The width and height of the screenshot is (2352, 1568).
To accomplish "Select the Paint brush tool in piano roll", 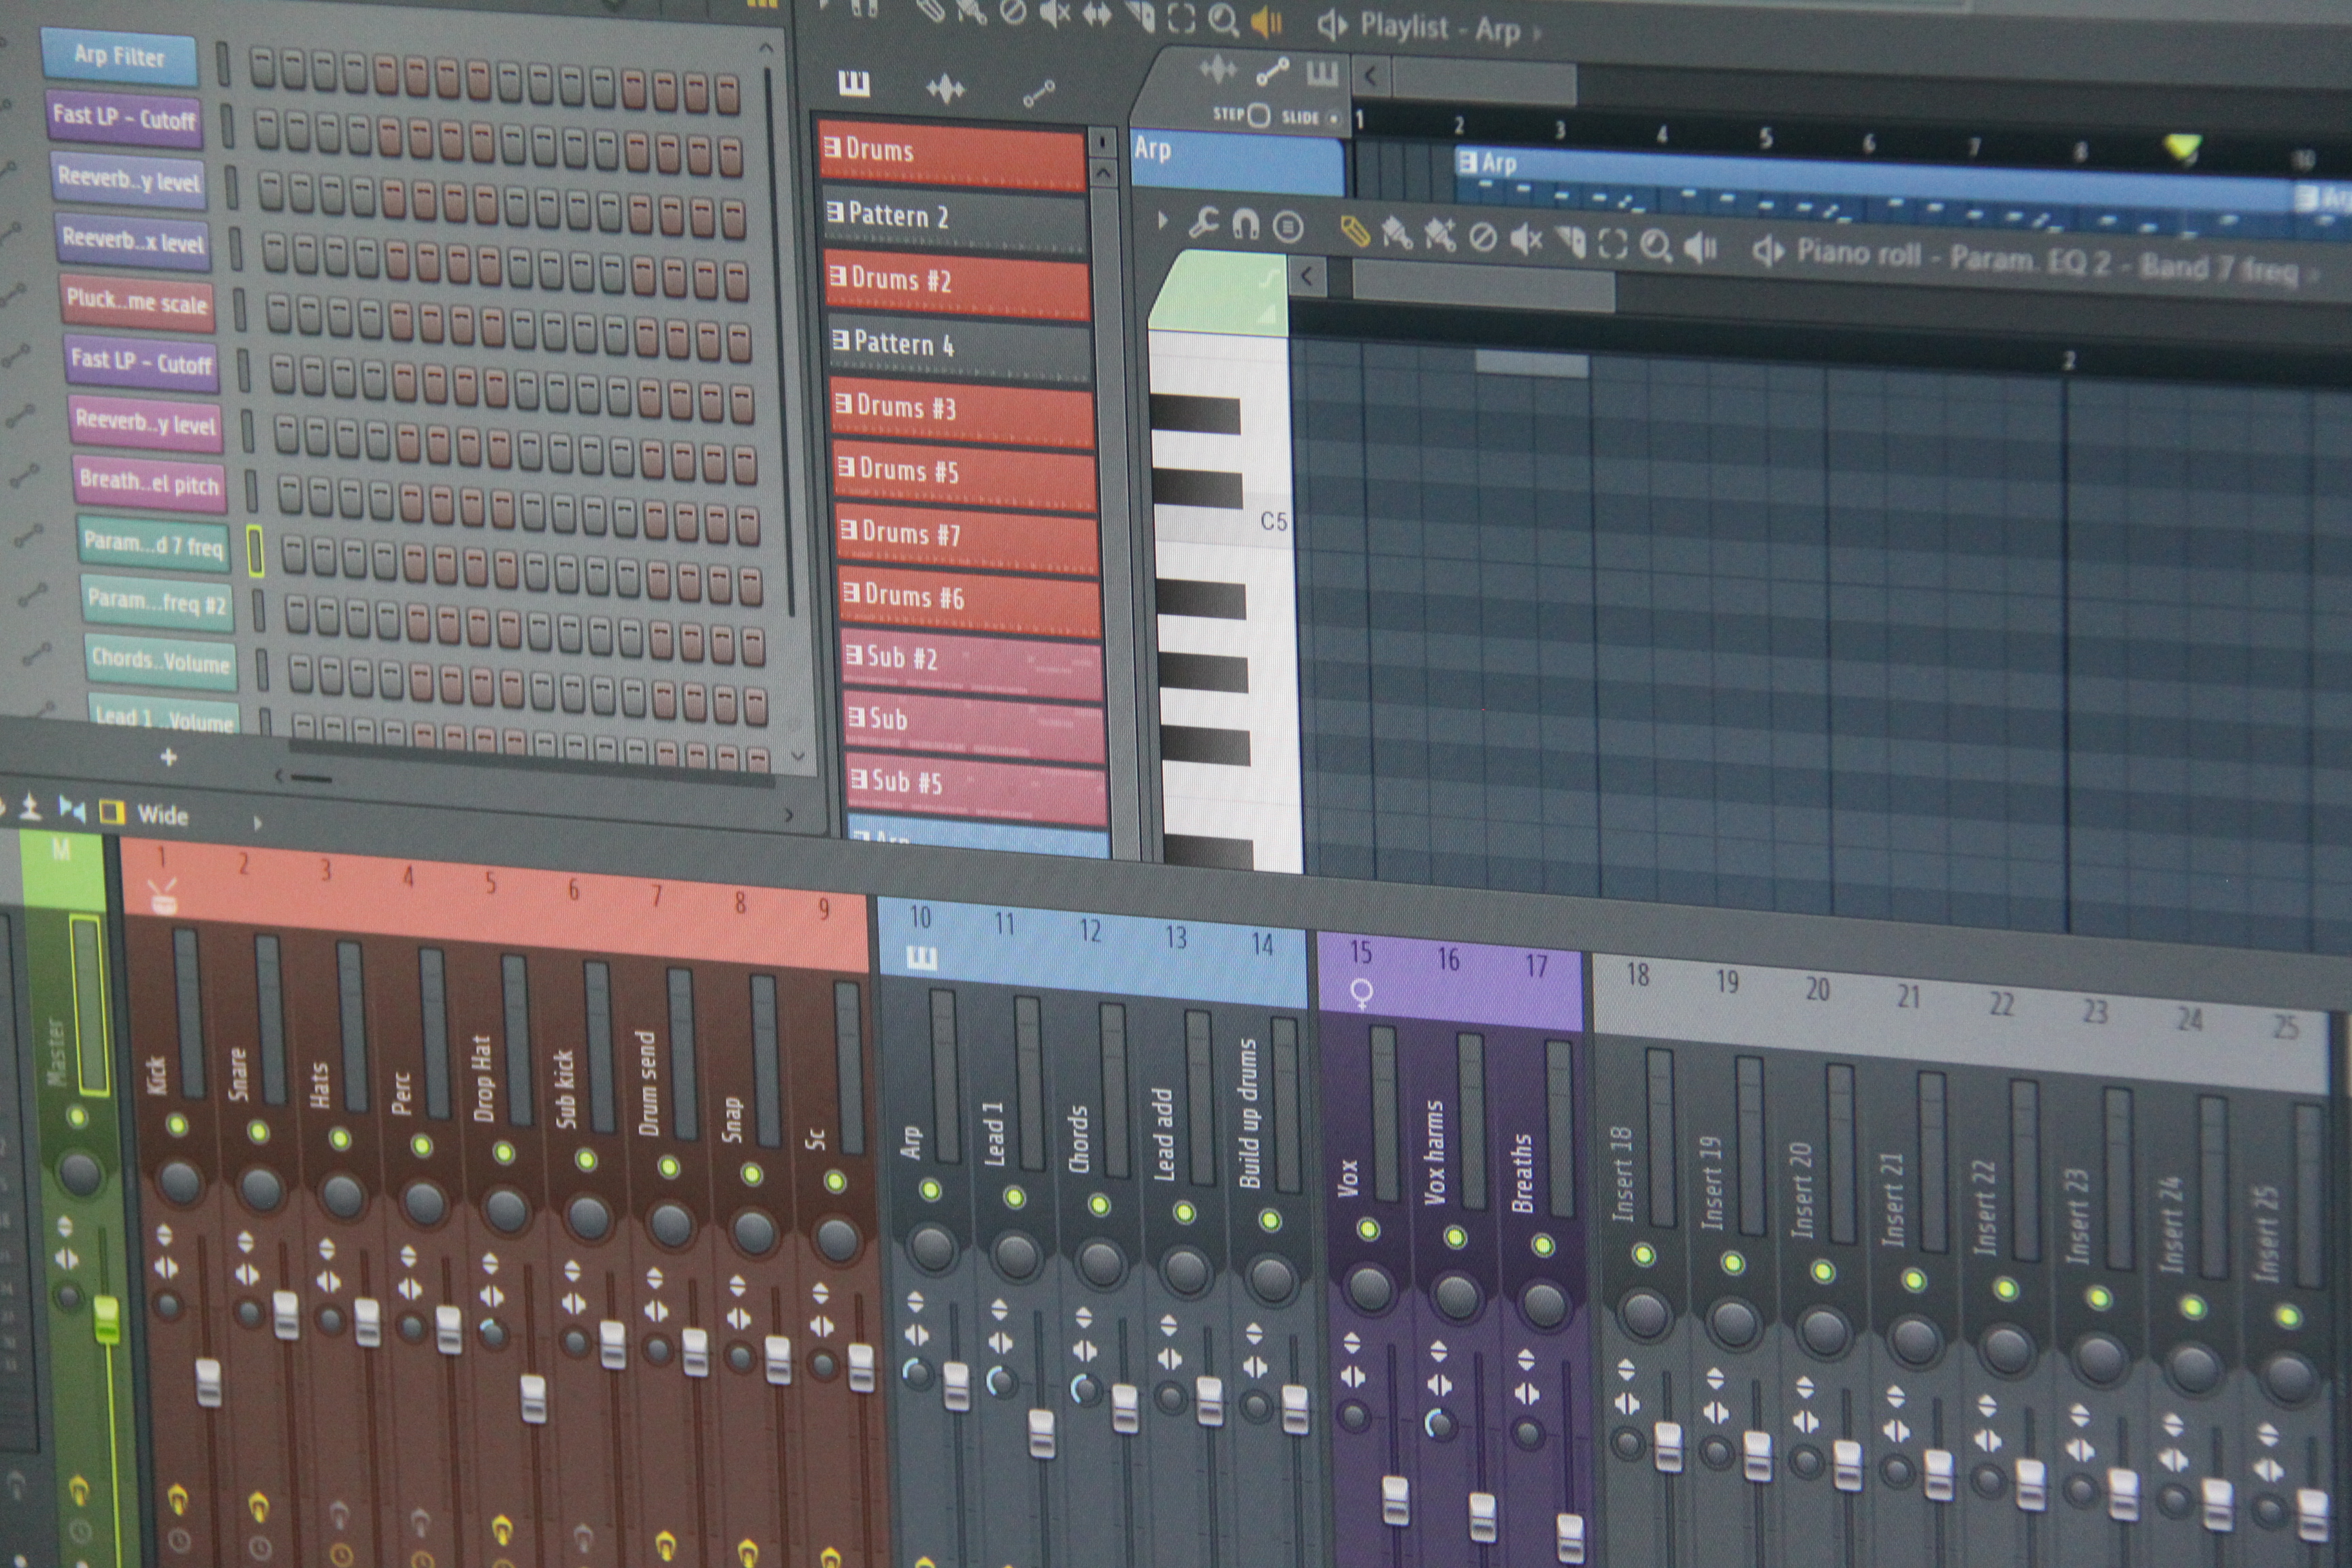I will (1397, 234).
